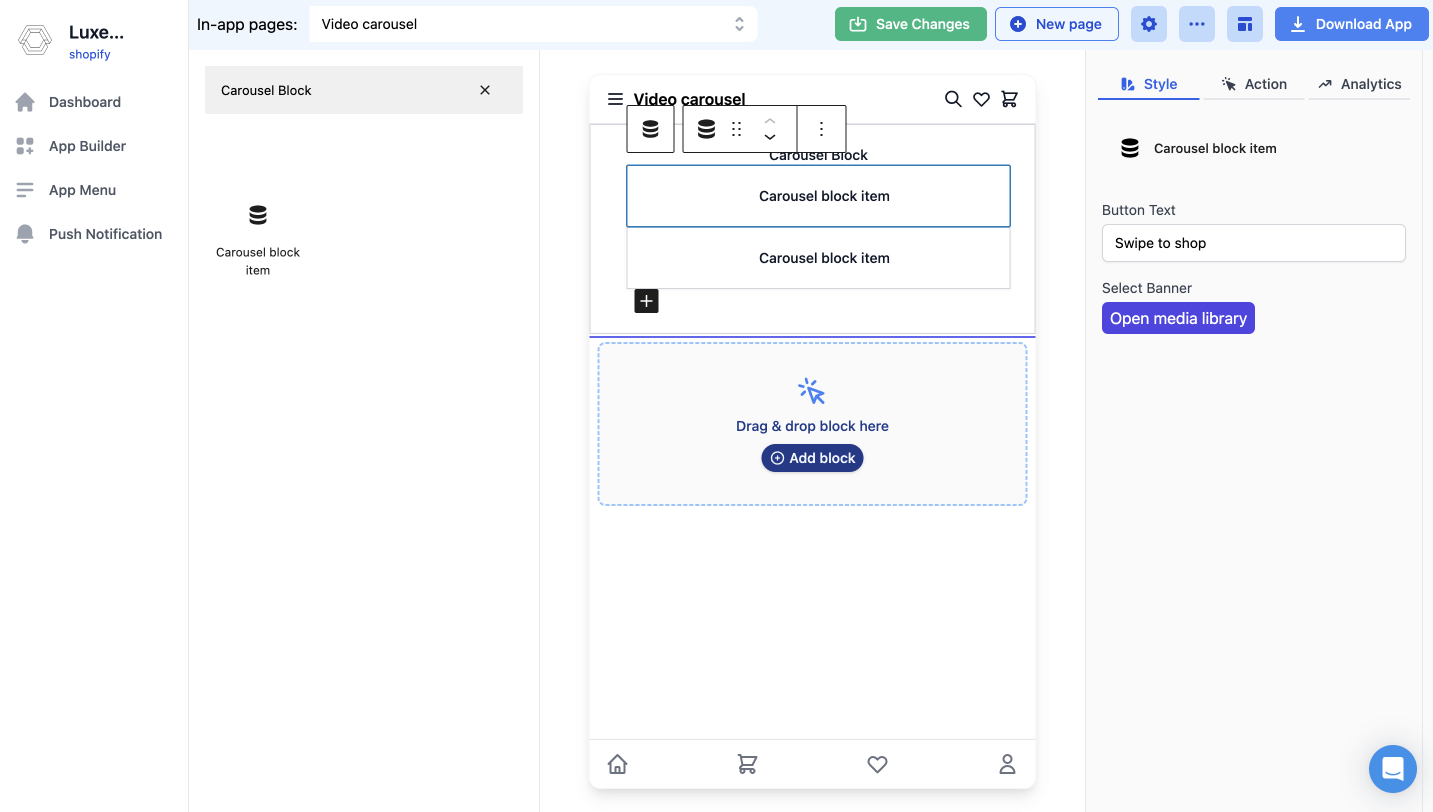The width and height of the screenshot is (1433, 812).
Task: Click Open media library button
Action: (x=1177, y=318)
